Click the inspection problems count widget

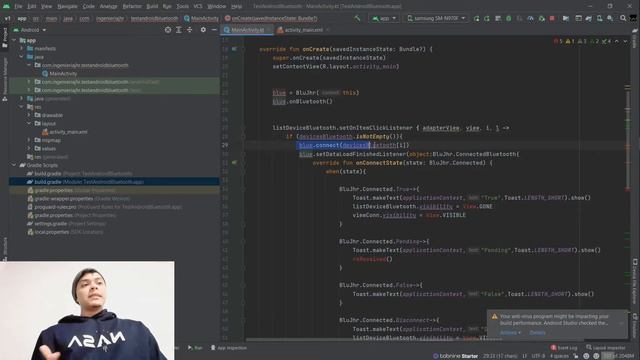[x=582, y=41]
